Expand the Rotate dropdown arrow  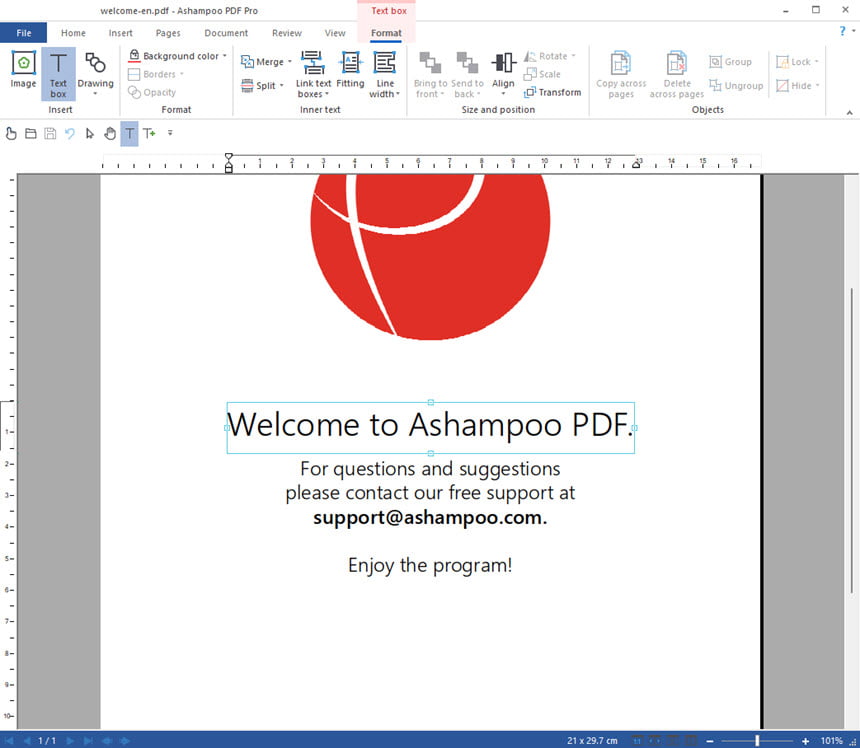click(x=574, y=55)
